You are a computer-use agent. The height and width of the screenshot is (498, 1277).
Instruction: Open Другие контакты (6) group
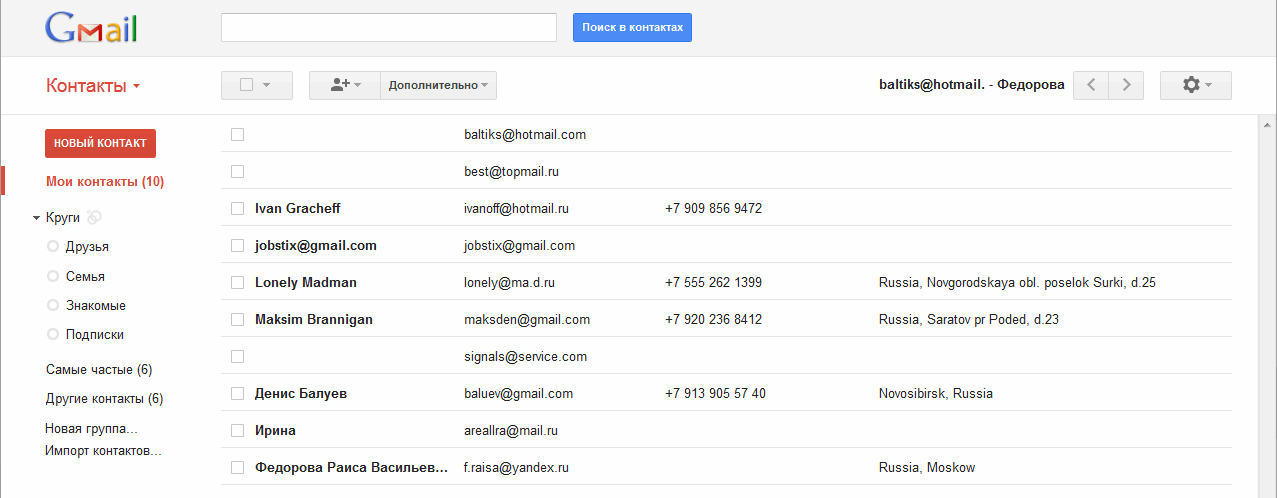point(104,399)
